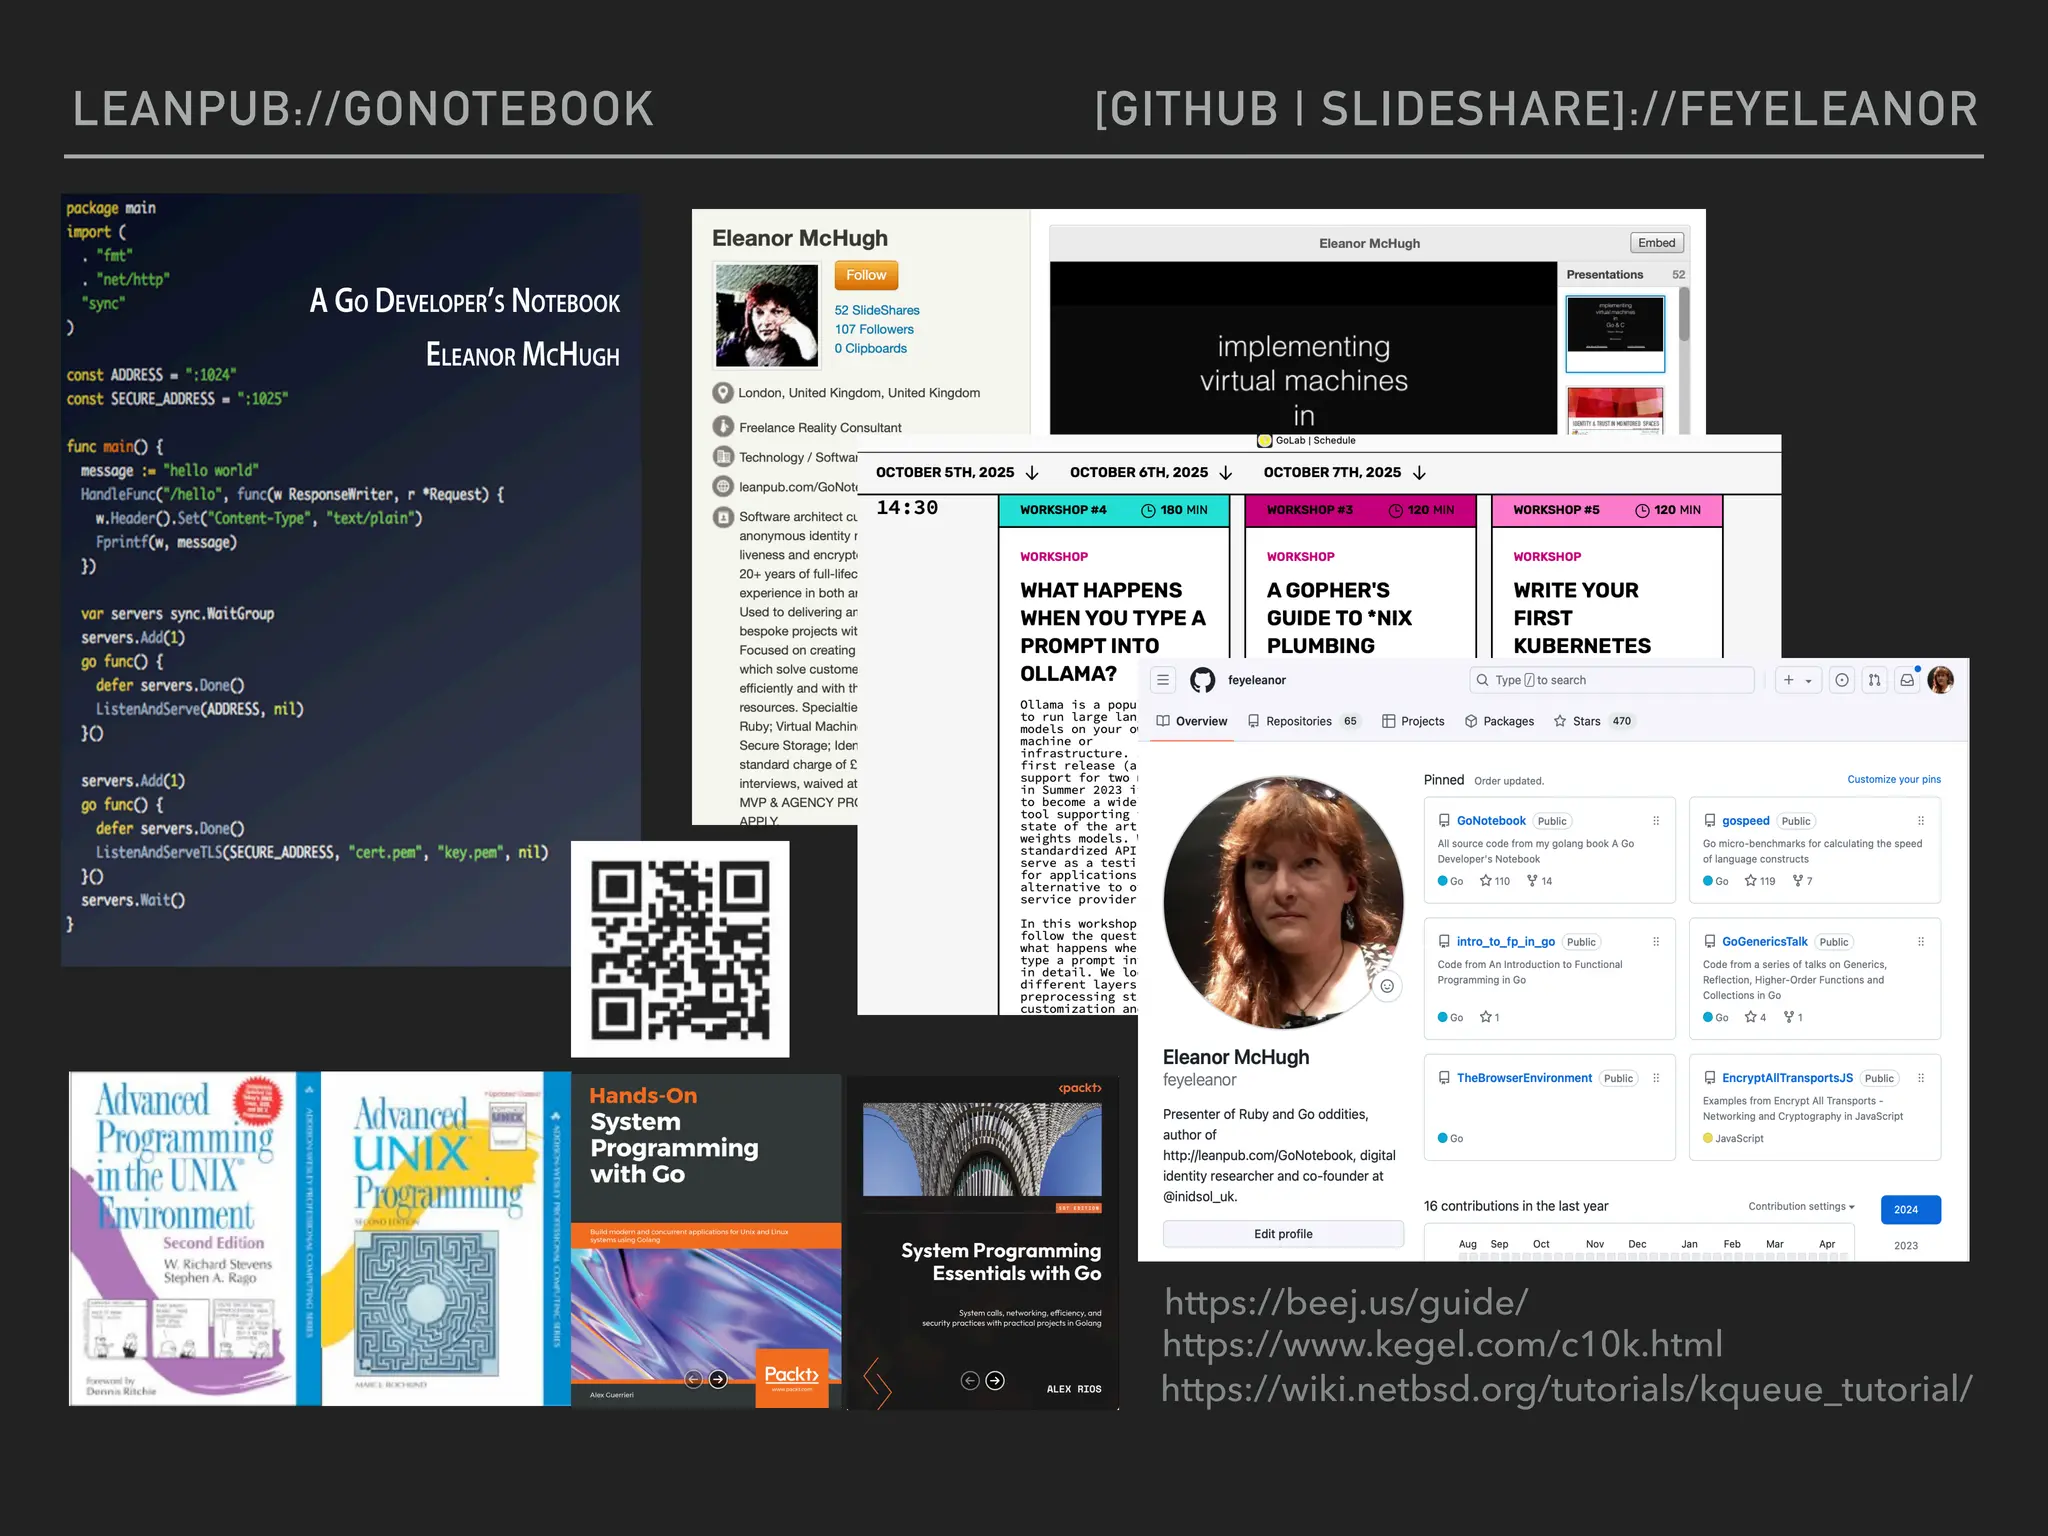Open the intro_to_fp_in_go repository

[1505, 942]
